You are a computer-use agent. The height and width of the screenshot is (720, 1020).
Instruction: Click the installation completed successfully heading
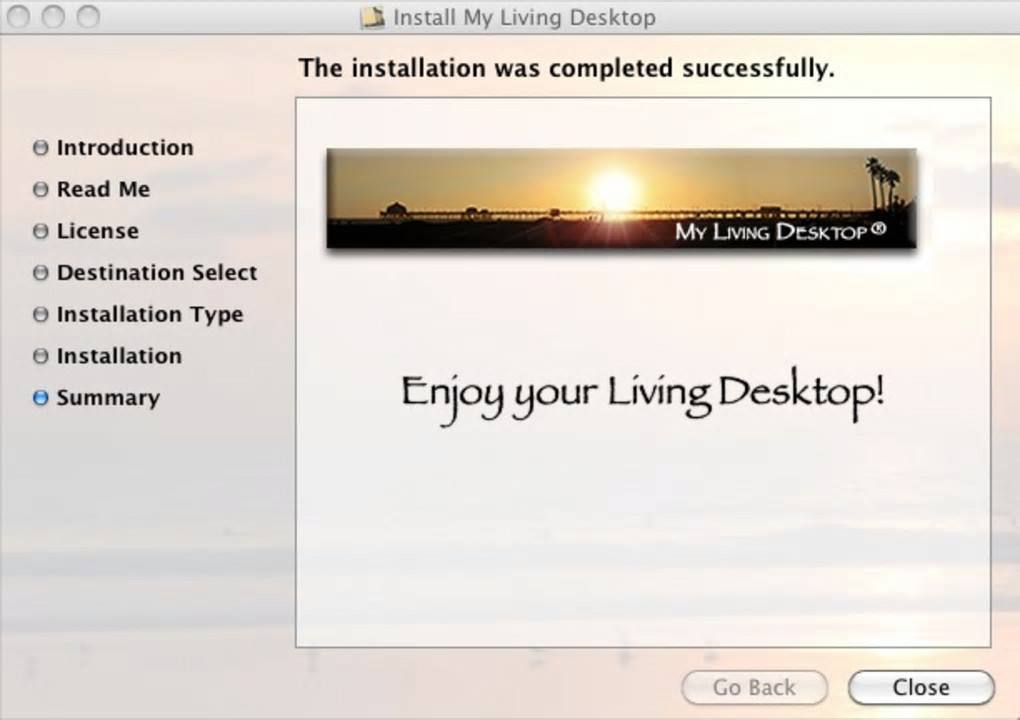[566, 68]
